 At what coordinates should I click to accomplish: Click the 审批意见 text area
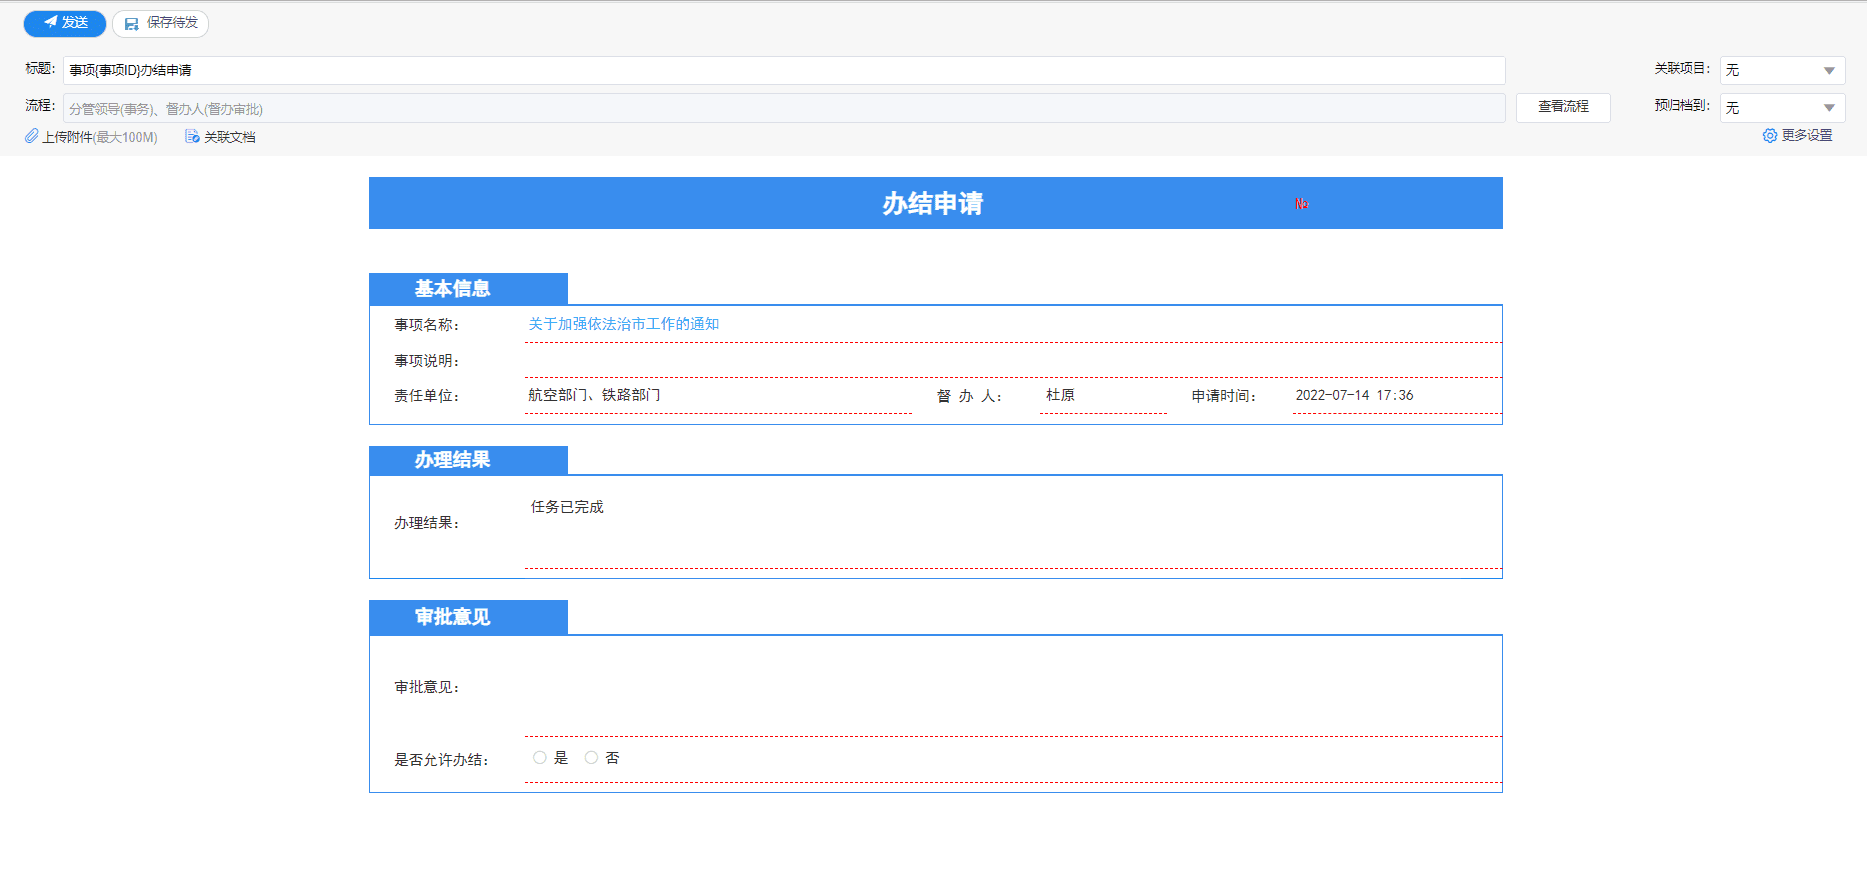tap(1013, 688)
